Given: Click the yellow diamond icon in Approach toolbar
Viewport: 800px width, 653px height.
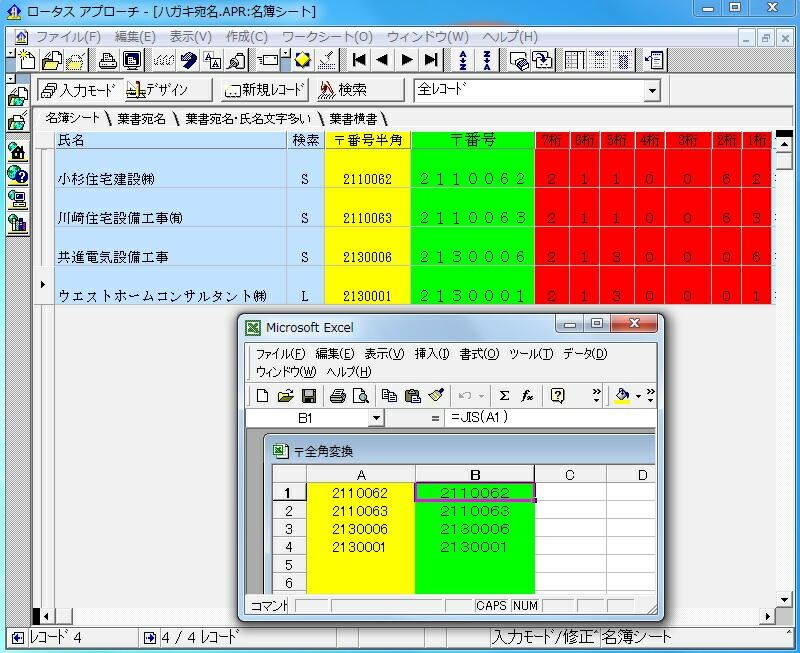Looking at the screenshot, I should [x=302, y=60].
